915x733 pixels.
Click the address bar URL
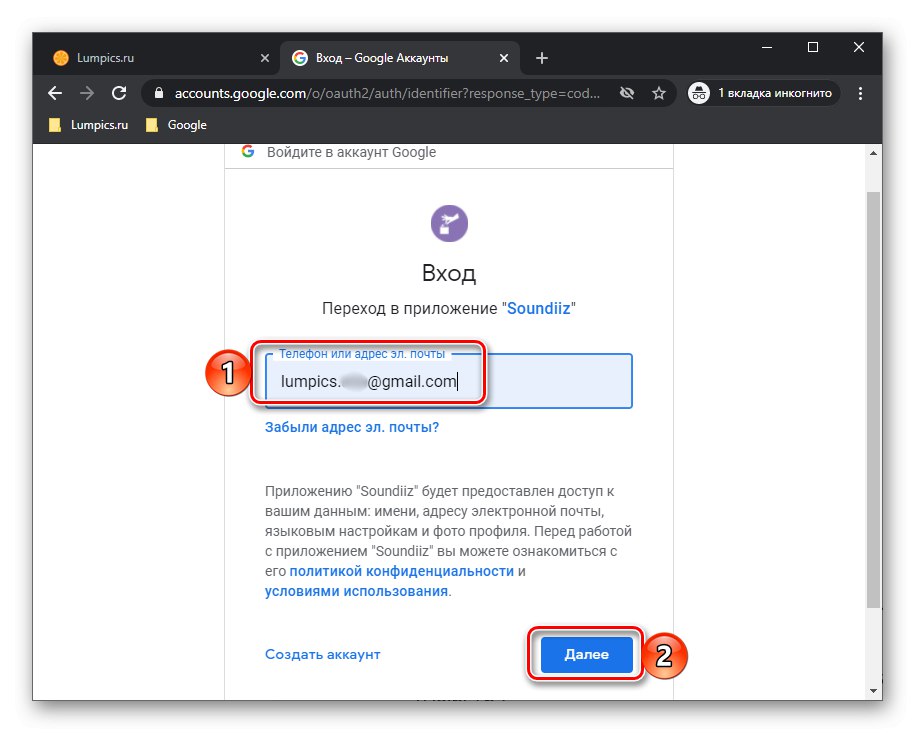pyautogui.click(x=387, y=93)
